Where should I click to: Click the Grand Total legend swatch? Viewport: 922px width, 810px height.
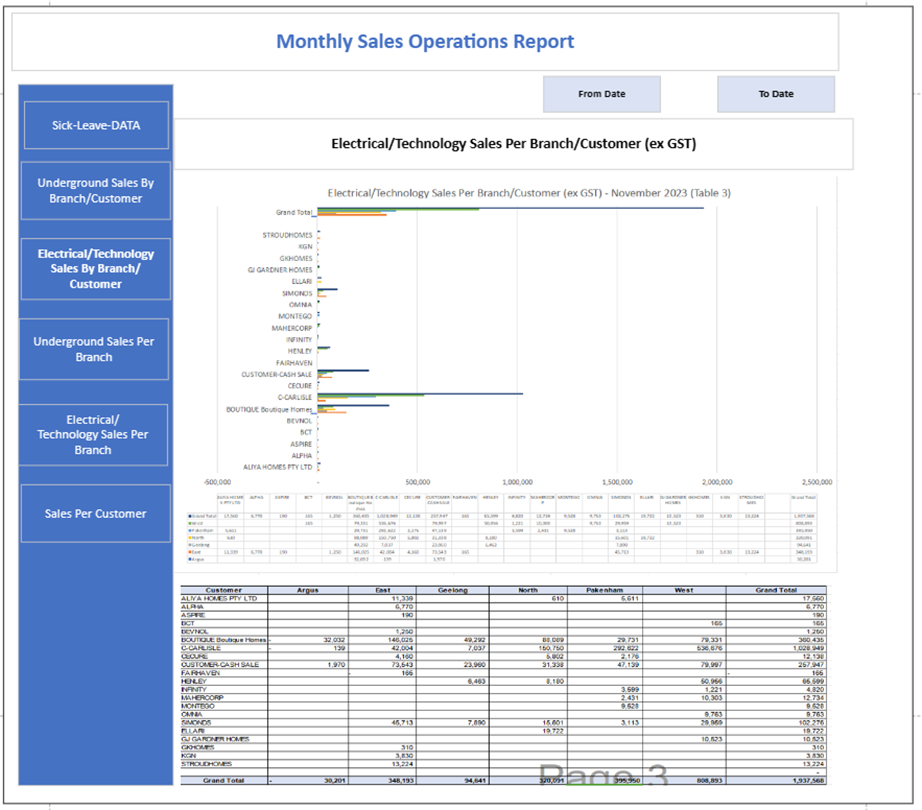tap(190, 515)
